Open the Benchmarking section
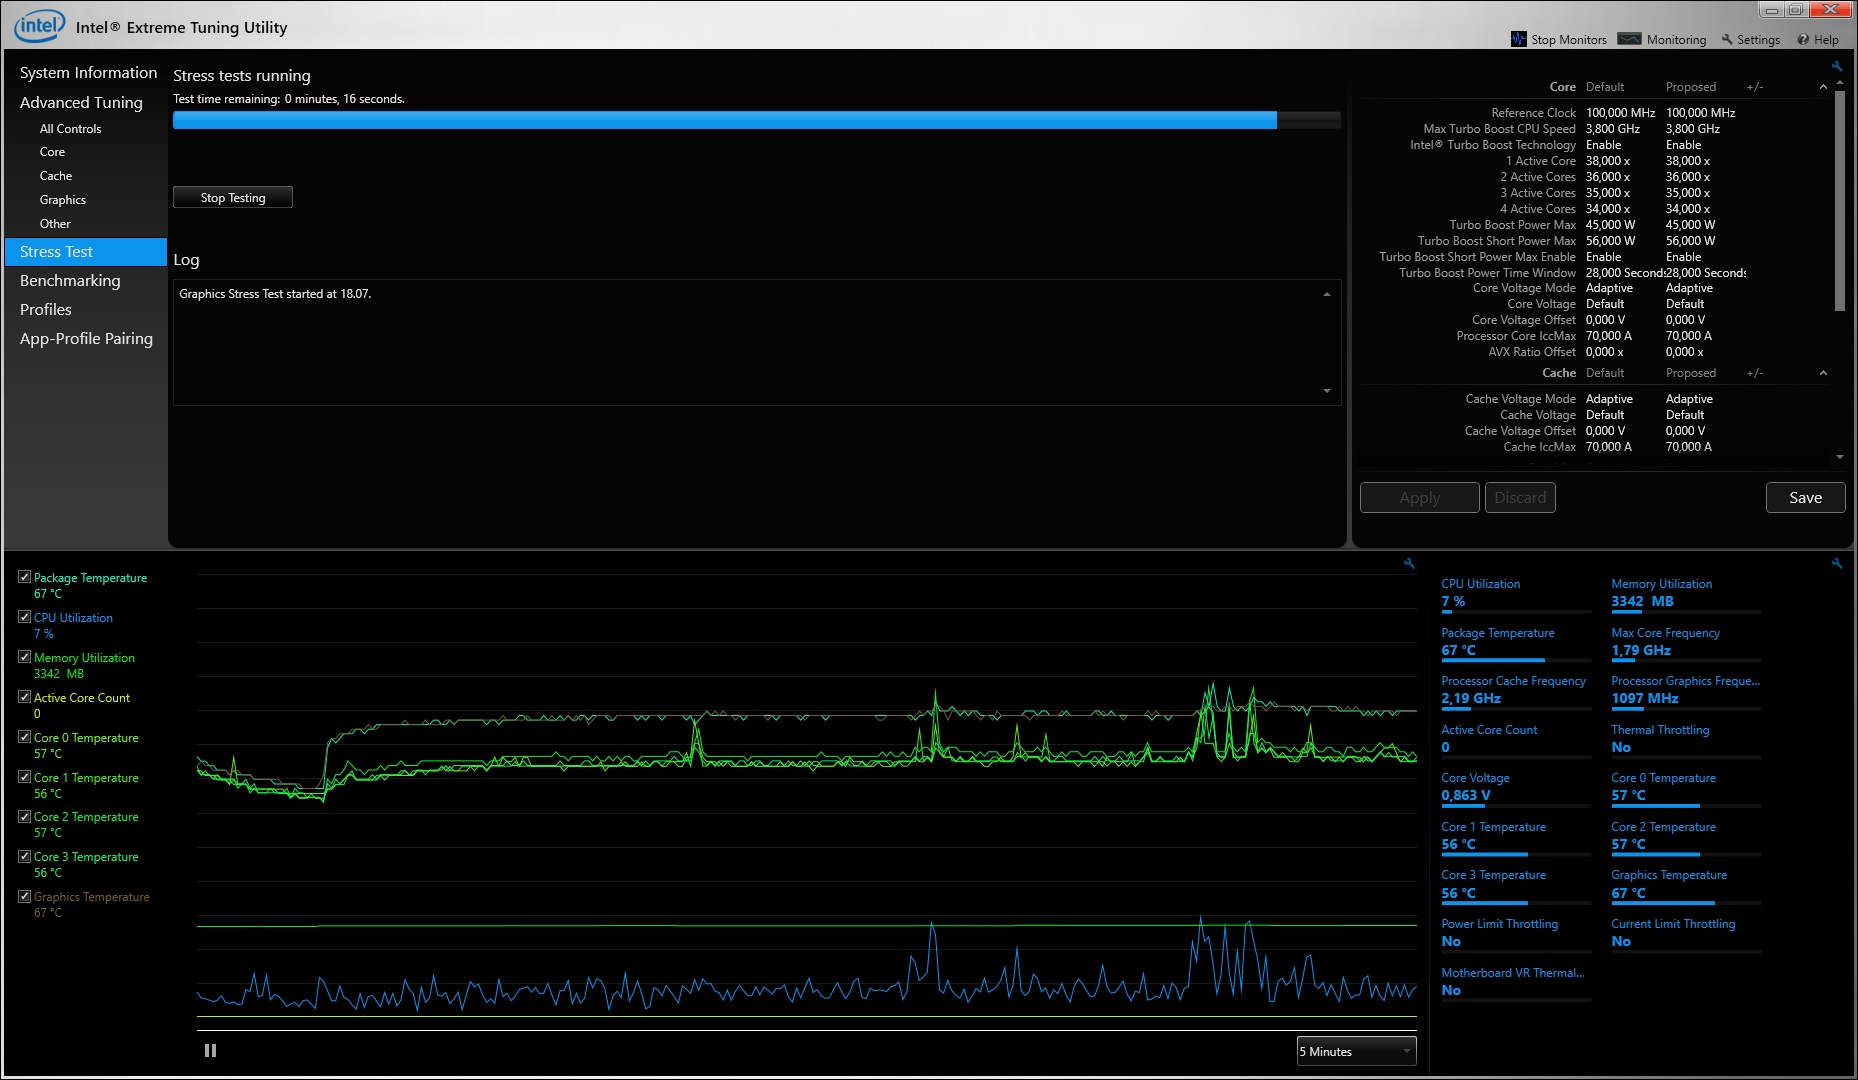1858x1080 pixels. (x=70, y=281)
